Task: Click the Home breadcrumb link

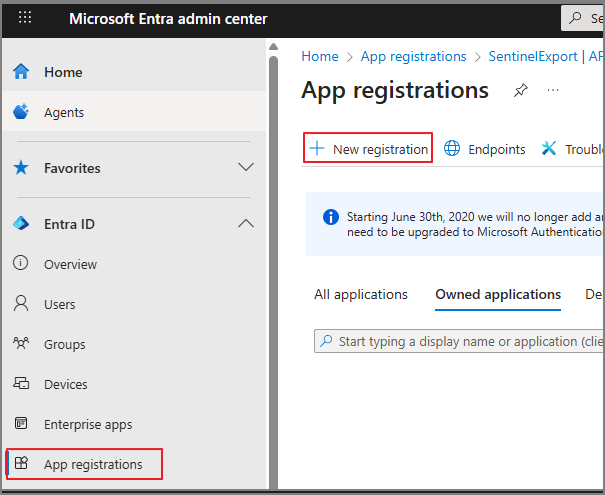Action: [x=320, y=56]
